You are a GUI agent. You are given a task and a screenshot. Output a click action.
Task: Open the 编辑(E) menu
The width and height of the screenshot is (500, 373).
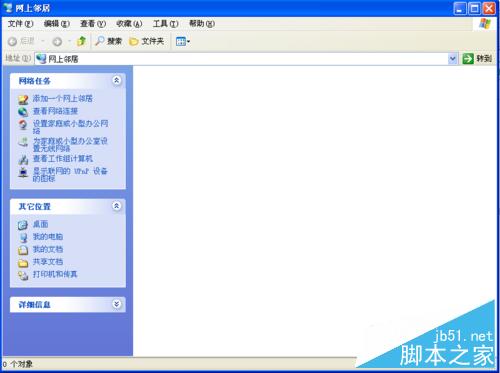(57, 24)
